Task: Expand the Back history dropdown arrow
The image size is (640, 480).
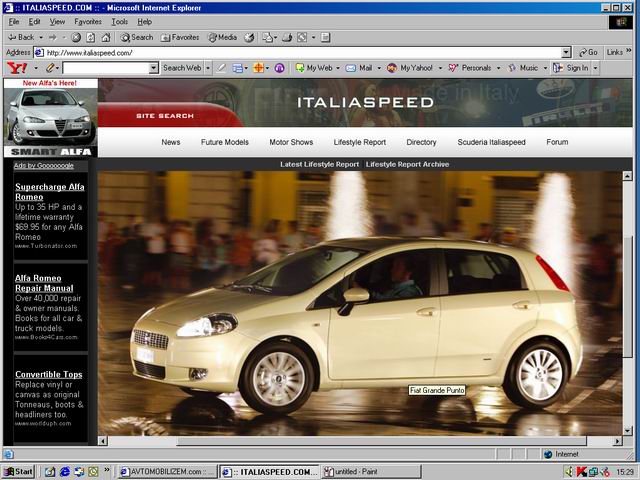Action: (41, 38)
